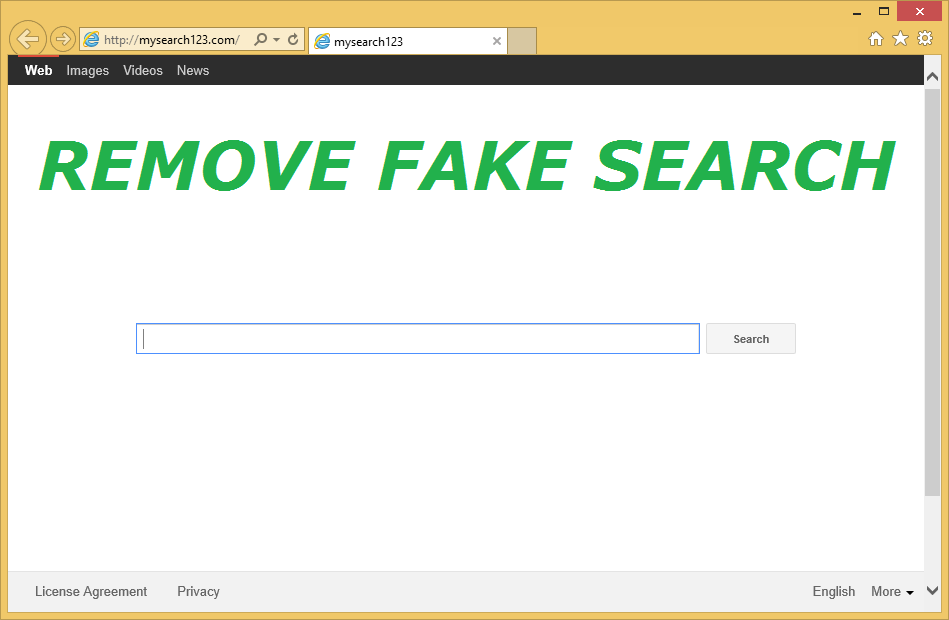Open the Privacy link
The image size is (949, 620).
coord(198,592)
